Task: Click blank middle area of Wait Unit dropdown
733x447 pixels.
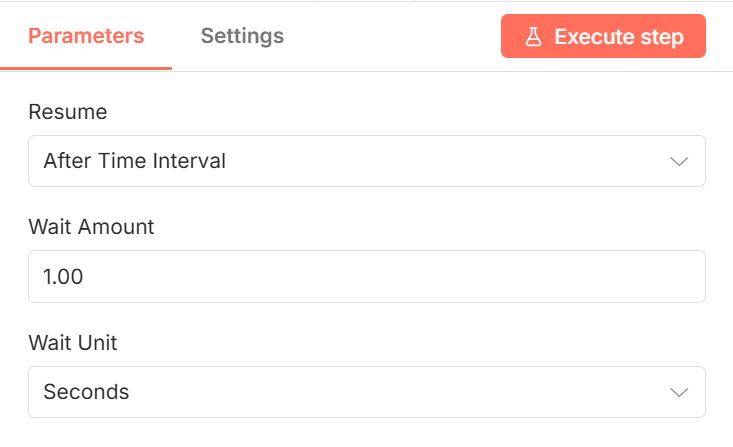Action: (x=400, y=392)
